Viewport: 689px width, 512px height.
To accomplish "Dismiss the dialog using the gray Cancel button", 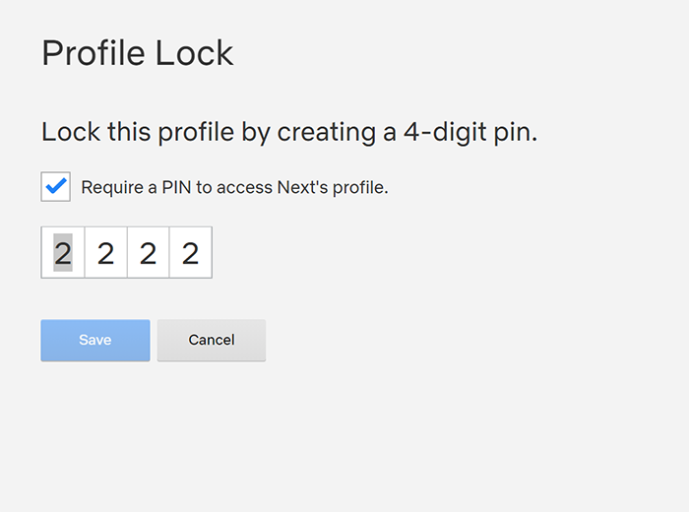I will 211,340.
